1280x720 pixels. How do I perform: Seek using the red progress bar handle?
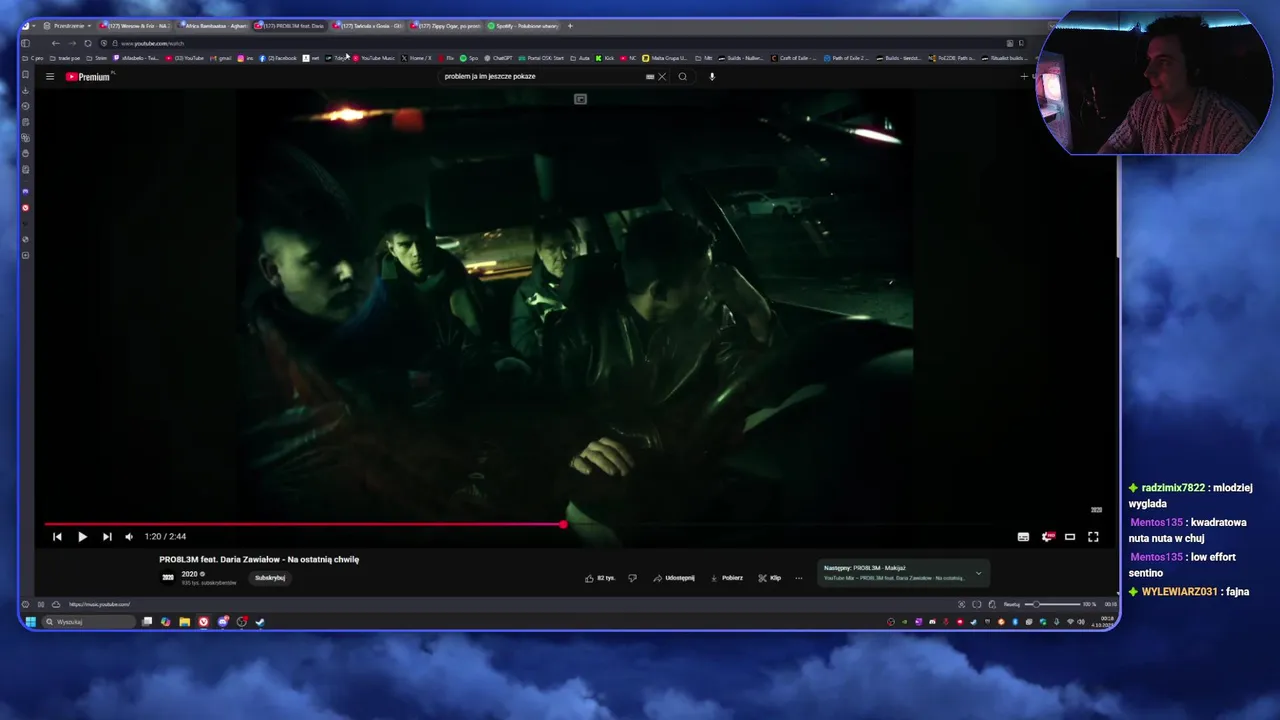[x=564, y=524]
